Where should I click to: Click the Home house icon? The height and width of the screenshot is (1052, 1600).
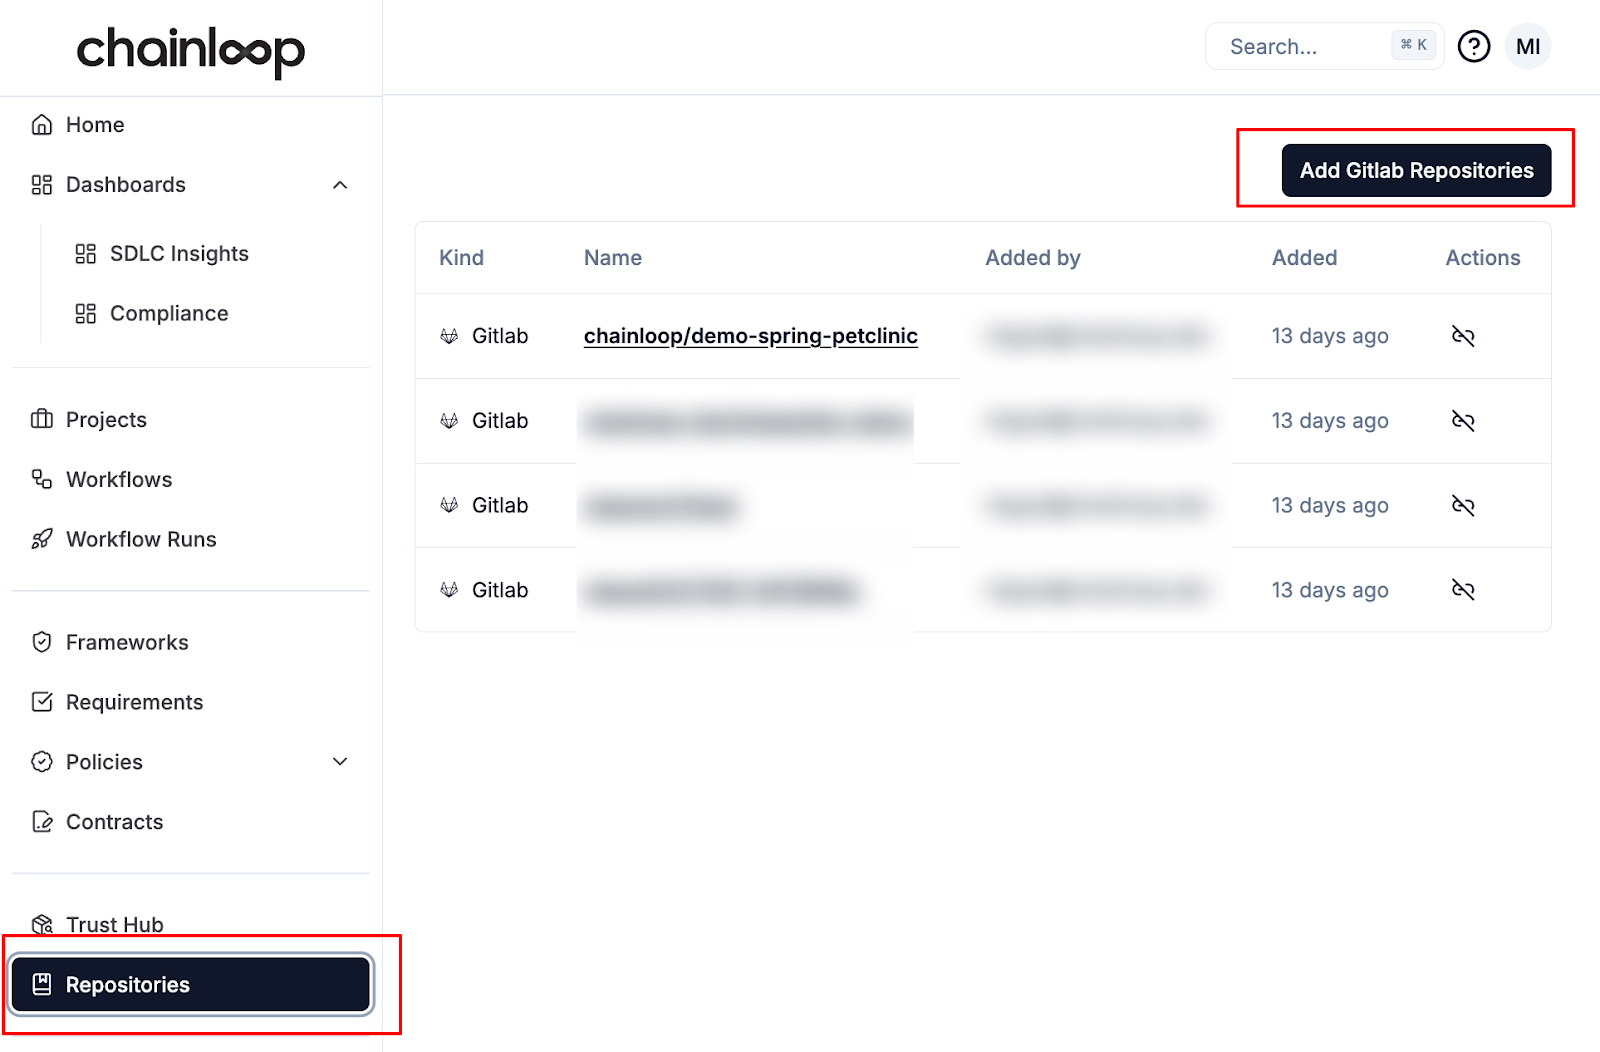tap(42, 125)
